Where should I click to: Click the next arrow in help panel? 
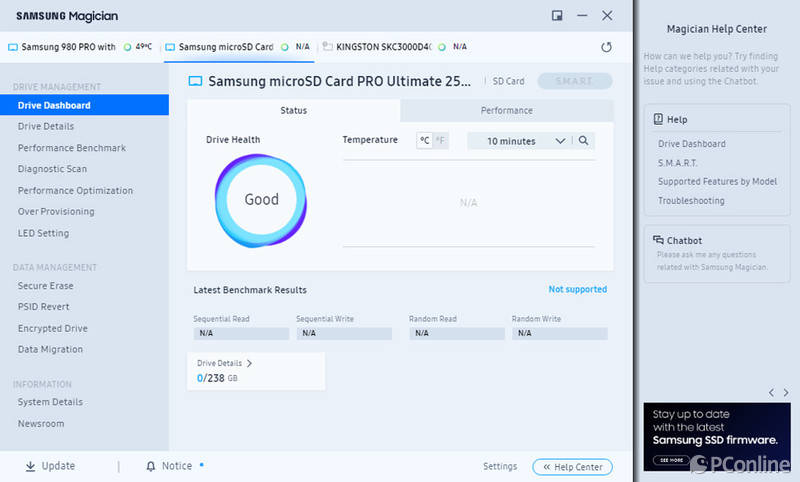(x=786, y=392)
